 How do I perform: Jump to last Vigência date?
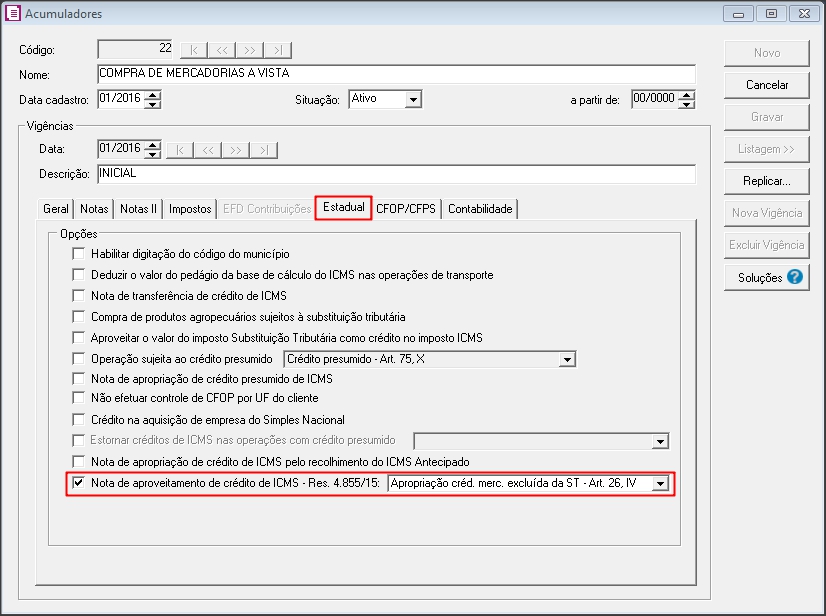click(x=263, y=150)
